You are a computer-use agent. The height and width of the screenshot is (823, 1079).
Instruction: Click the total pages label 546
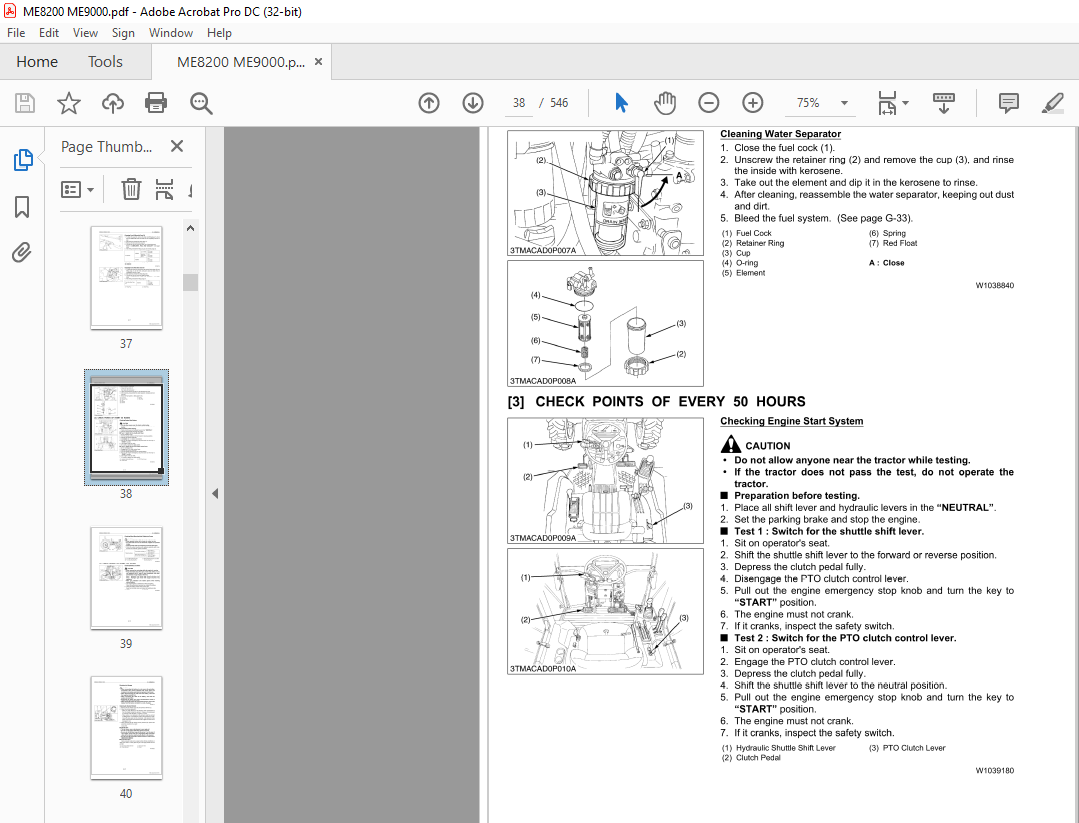[559, 103]
